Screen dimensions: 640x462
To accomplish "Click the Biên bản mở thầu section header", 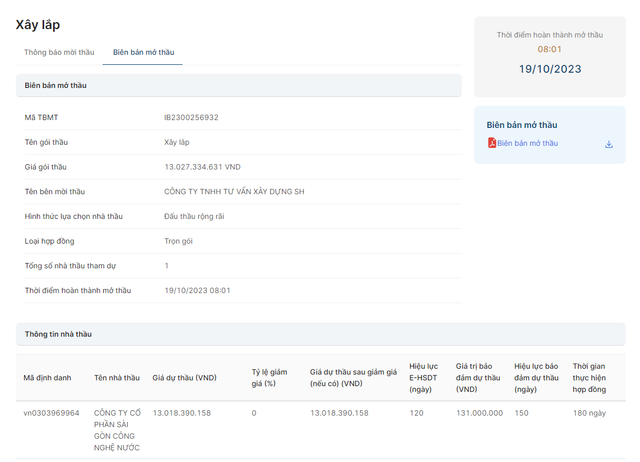I will pos(56,86).
